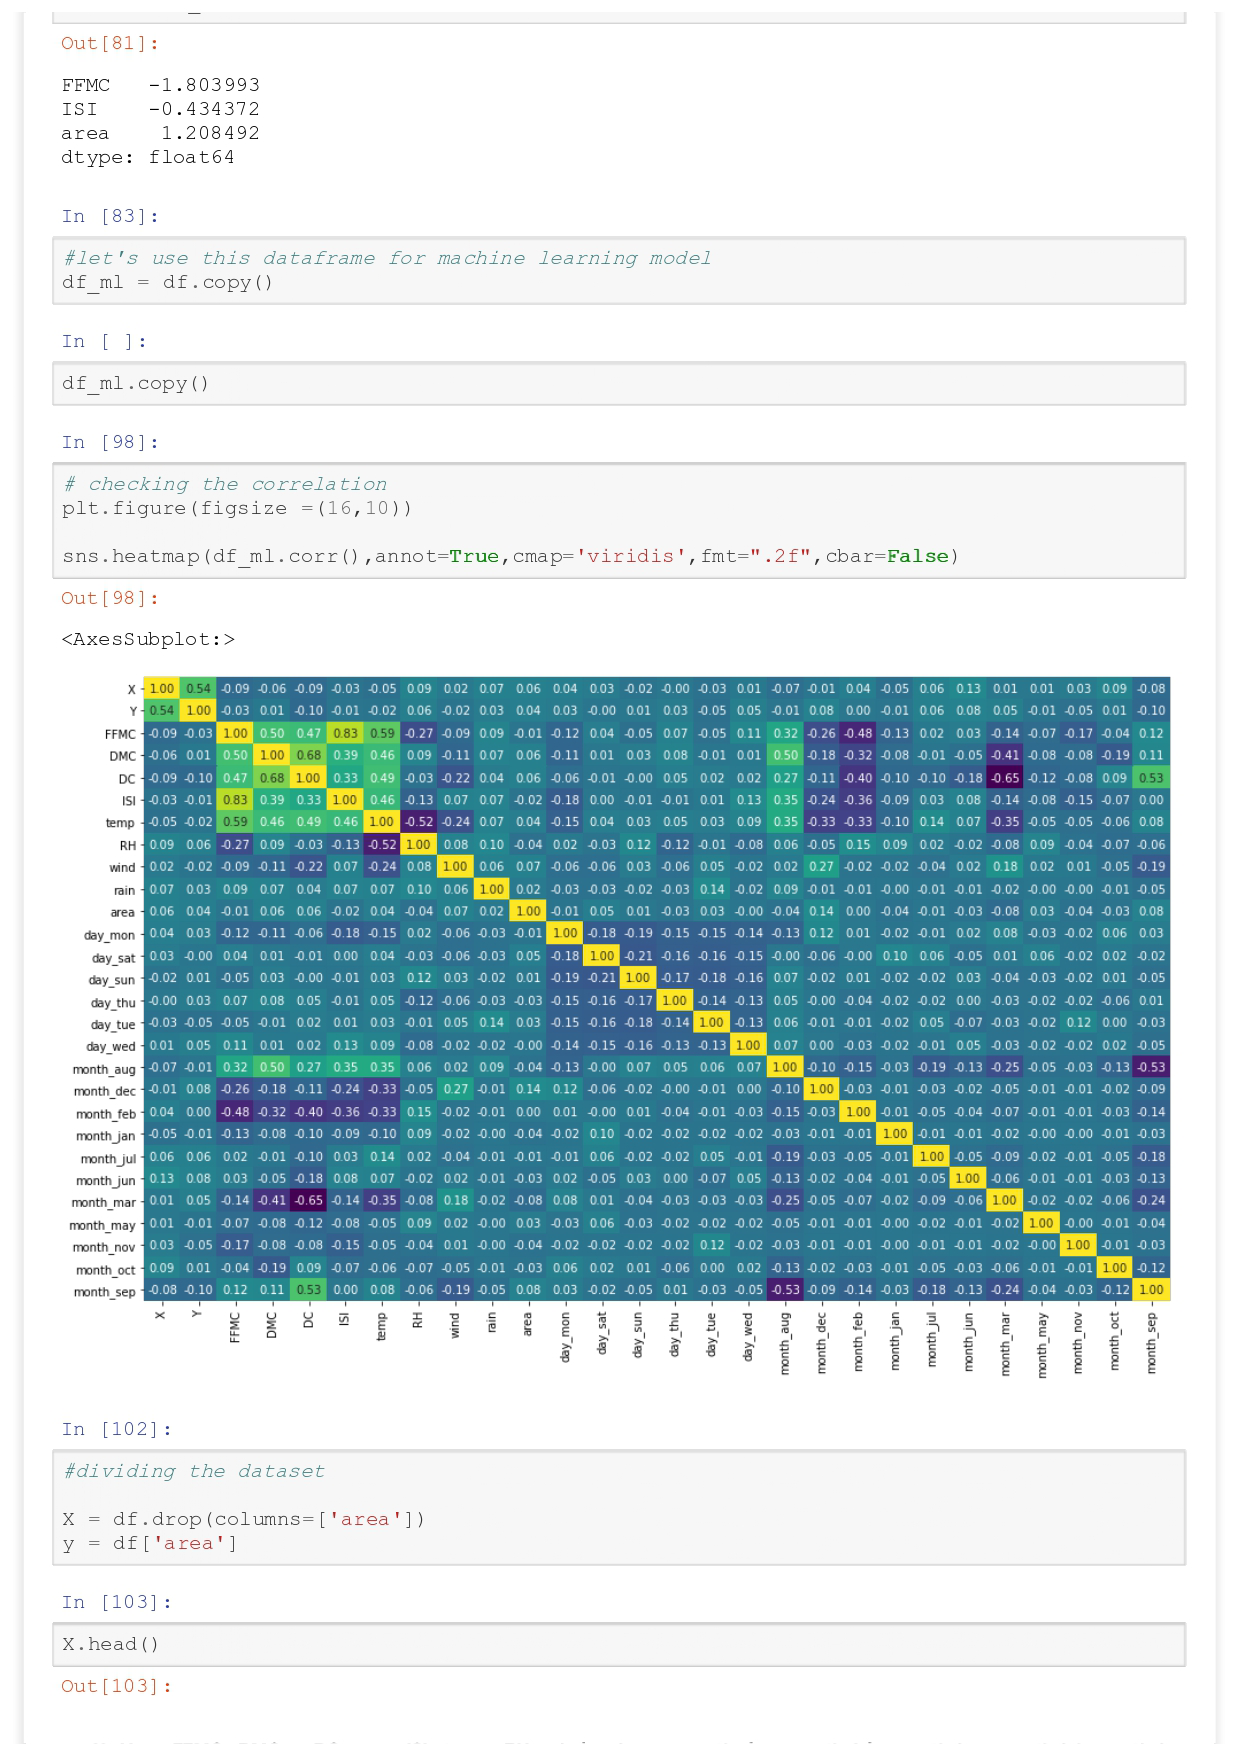Click the temp label on heatmap y-axis

click(x=120, y=823)
